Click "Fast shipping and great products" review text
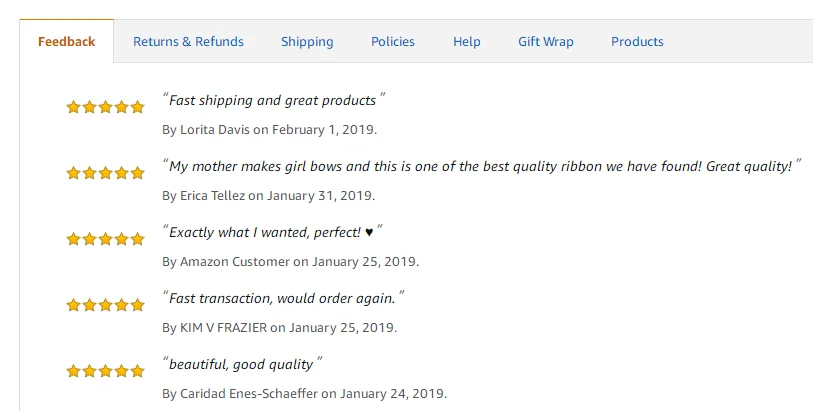 tap(273, 100)
